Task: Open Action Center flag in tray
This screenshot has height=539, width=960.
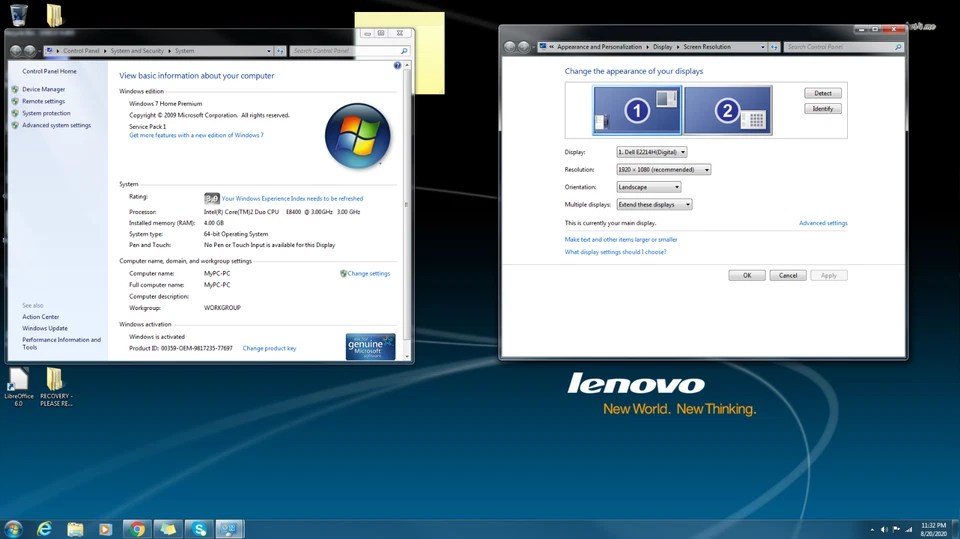Action: pyautogui.click(x=896, y=529)
